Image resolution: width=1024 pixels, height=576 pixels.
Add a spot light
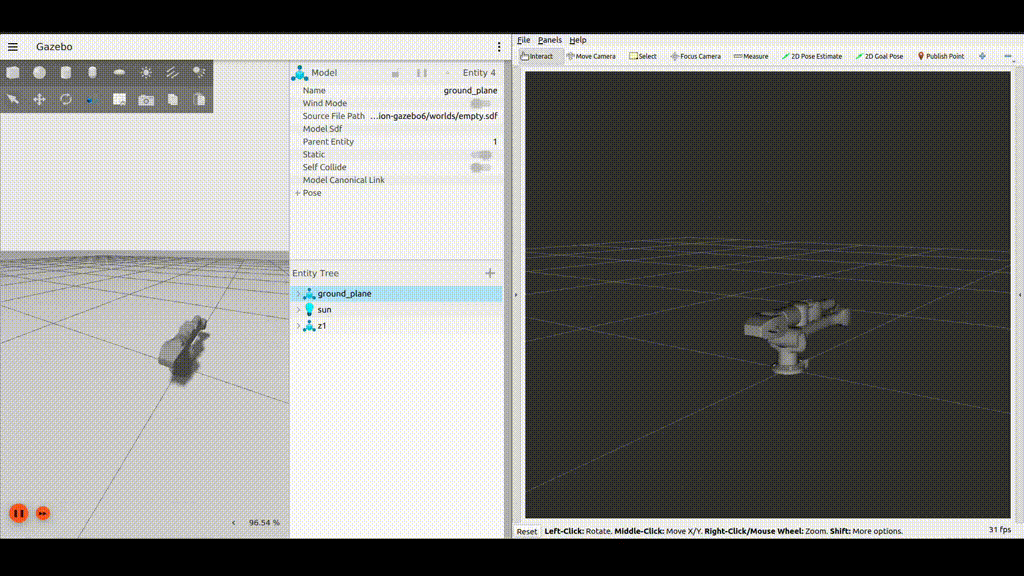click(199, 72)
